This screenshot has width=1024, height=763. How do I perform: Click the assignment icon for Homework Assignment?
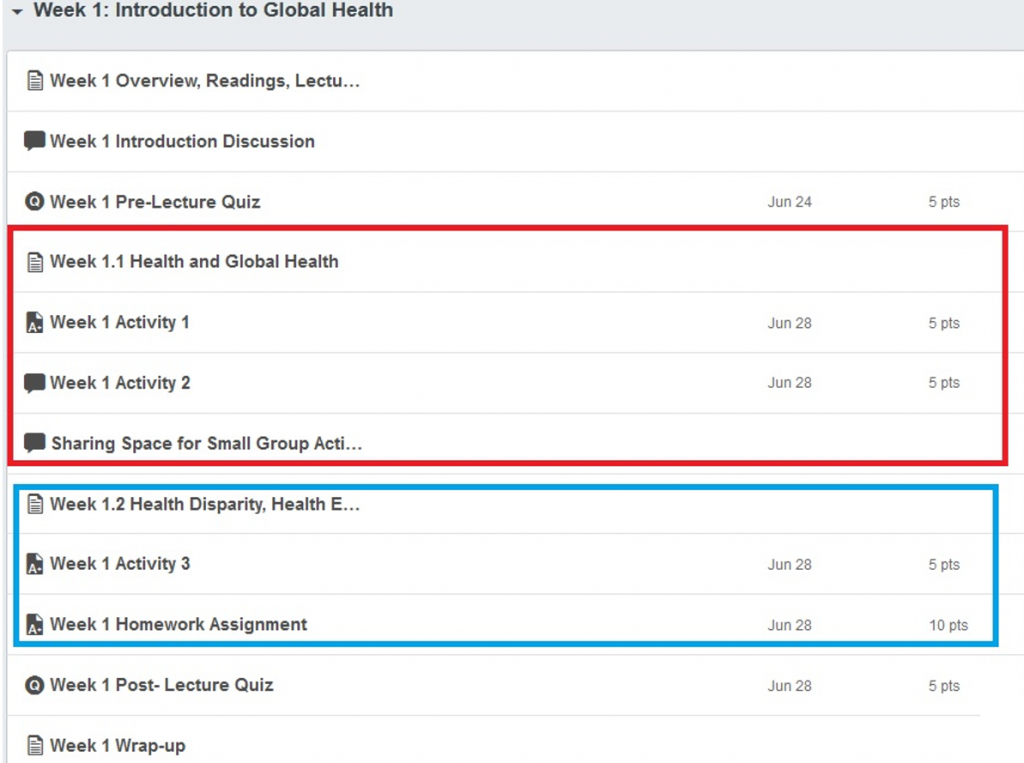(35, 625)
